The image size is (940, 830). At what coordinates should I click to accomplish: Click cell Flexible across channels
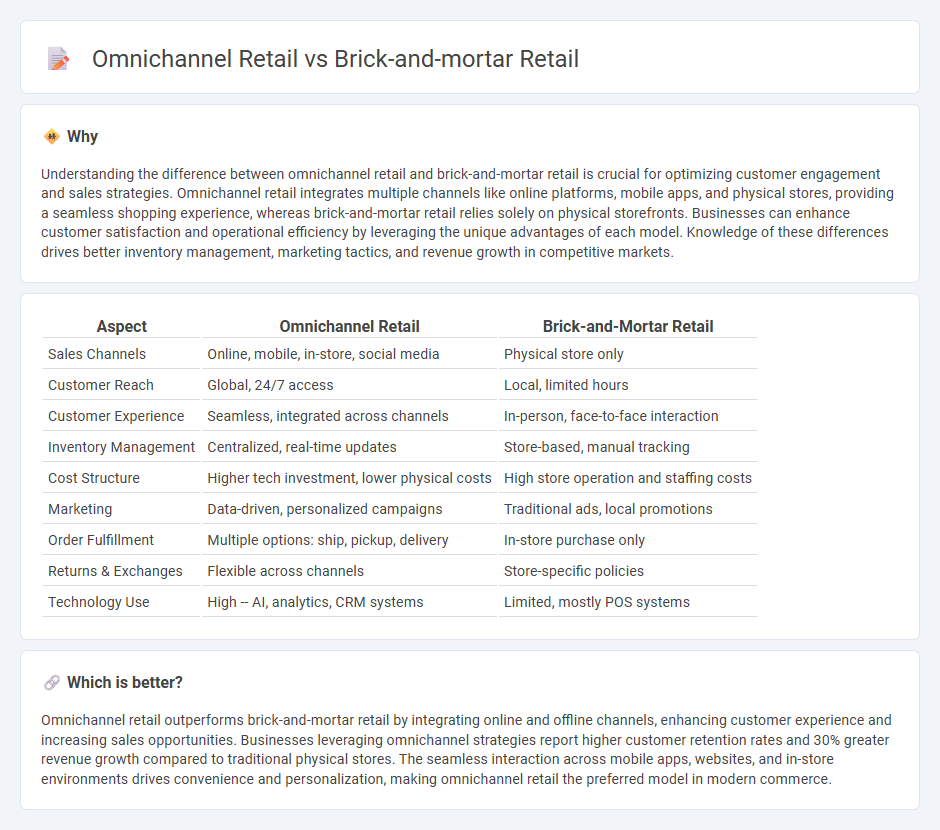285,572
